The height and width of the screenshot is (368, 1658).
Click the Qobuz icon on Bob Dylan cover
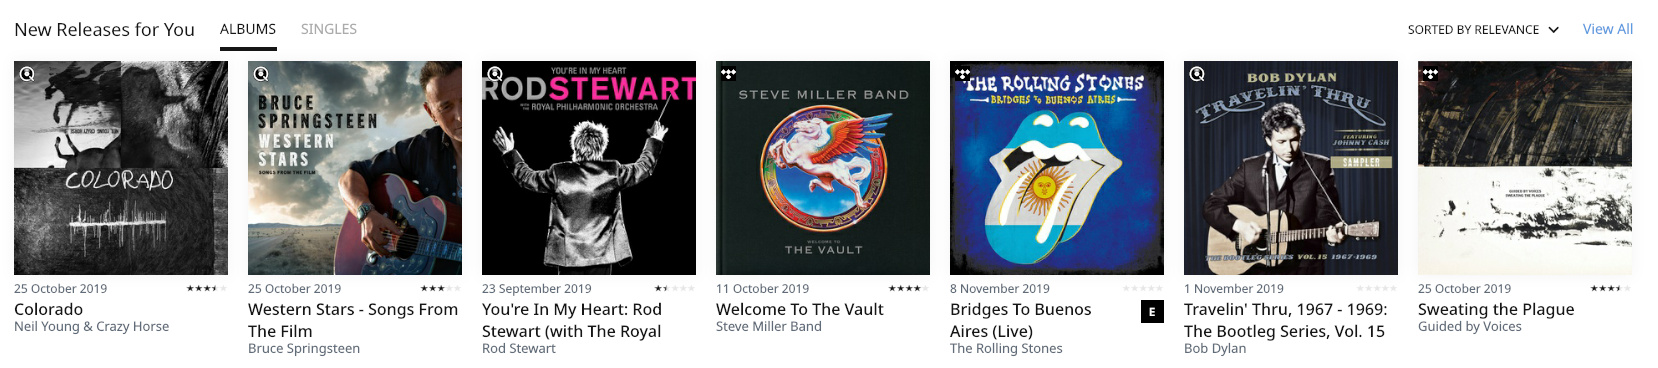coord(1197,74)
